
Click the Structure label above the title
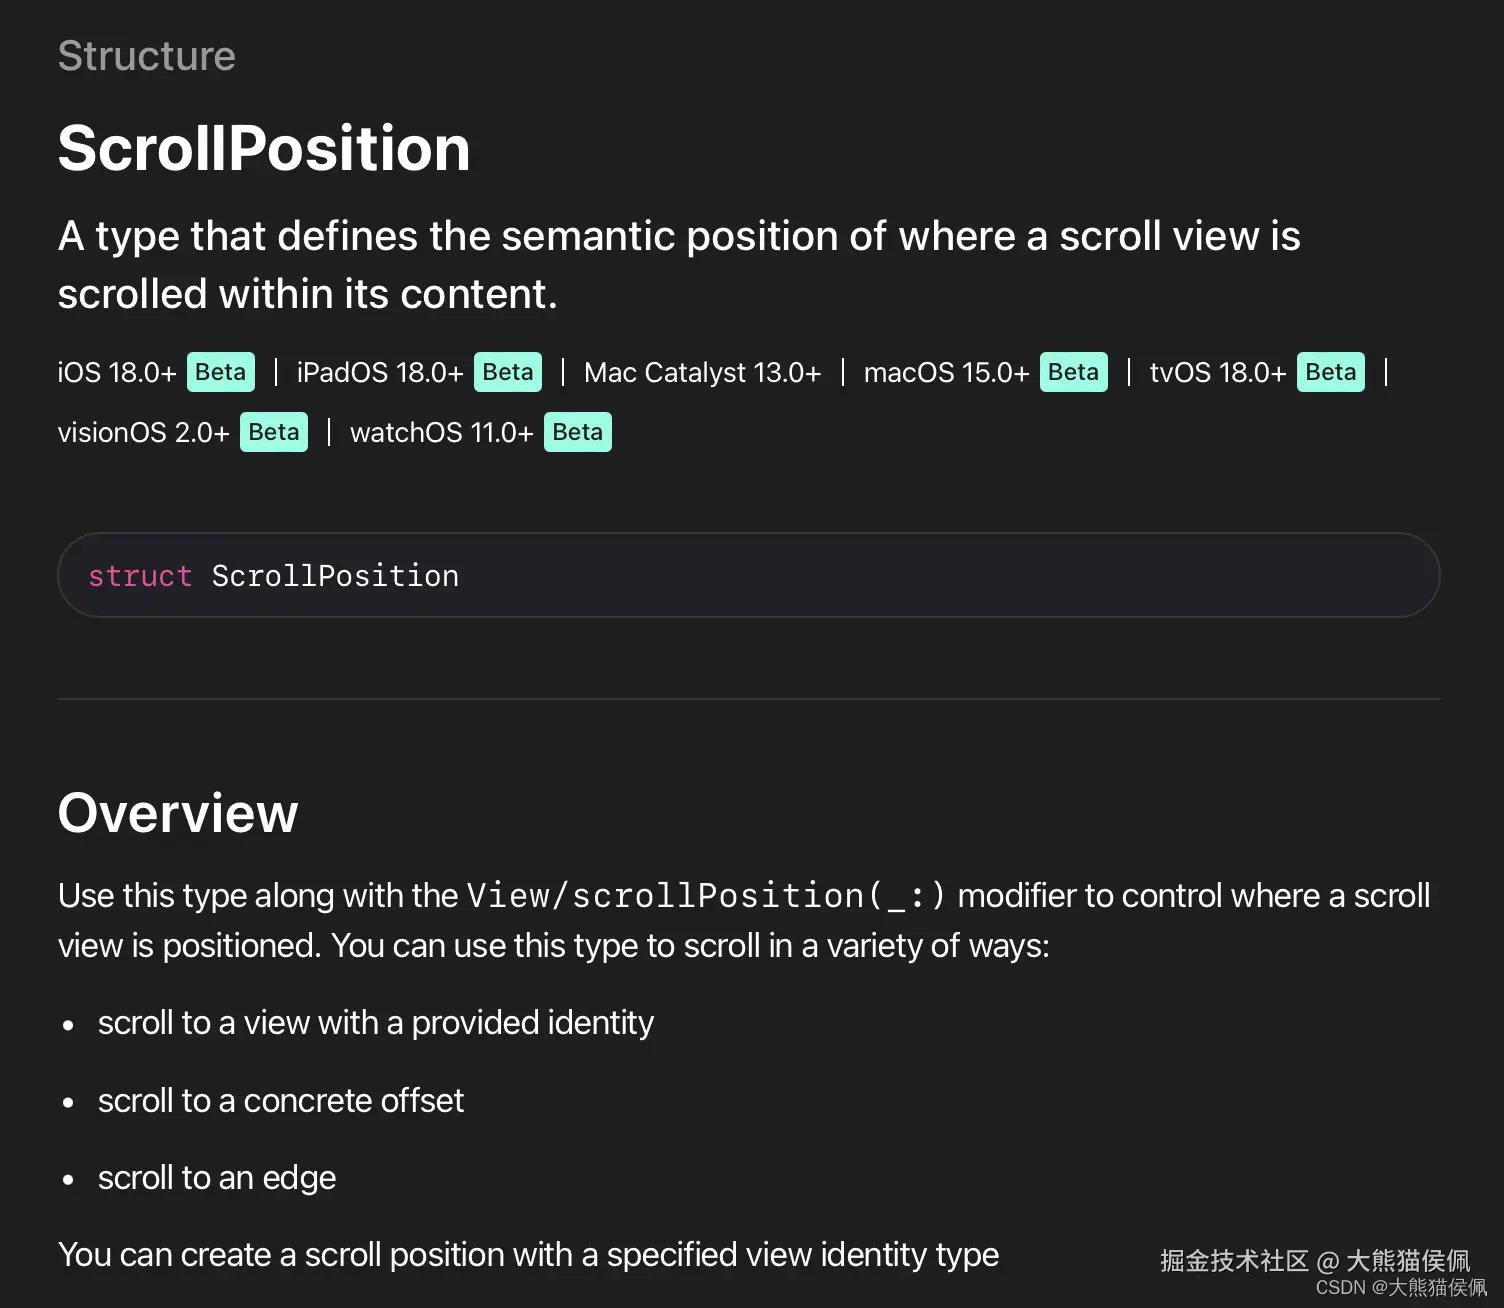point(146,56)
